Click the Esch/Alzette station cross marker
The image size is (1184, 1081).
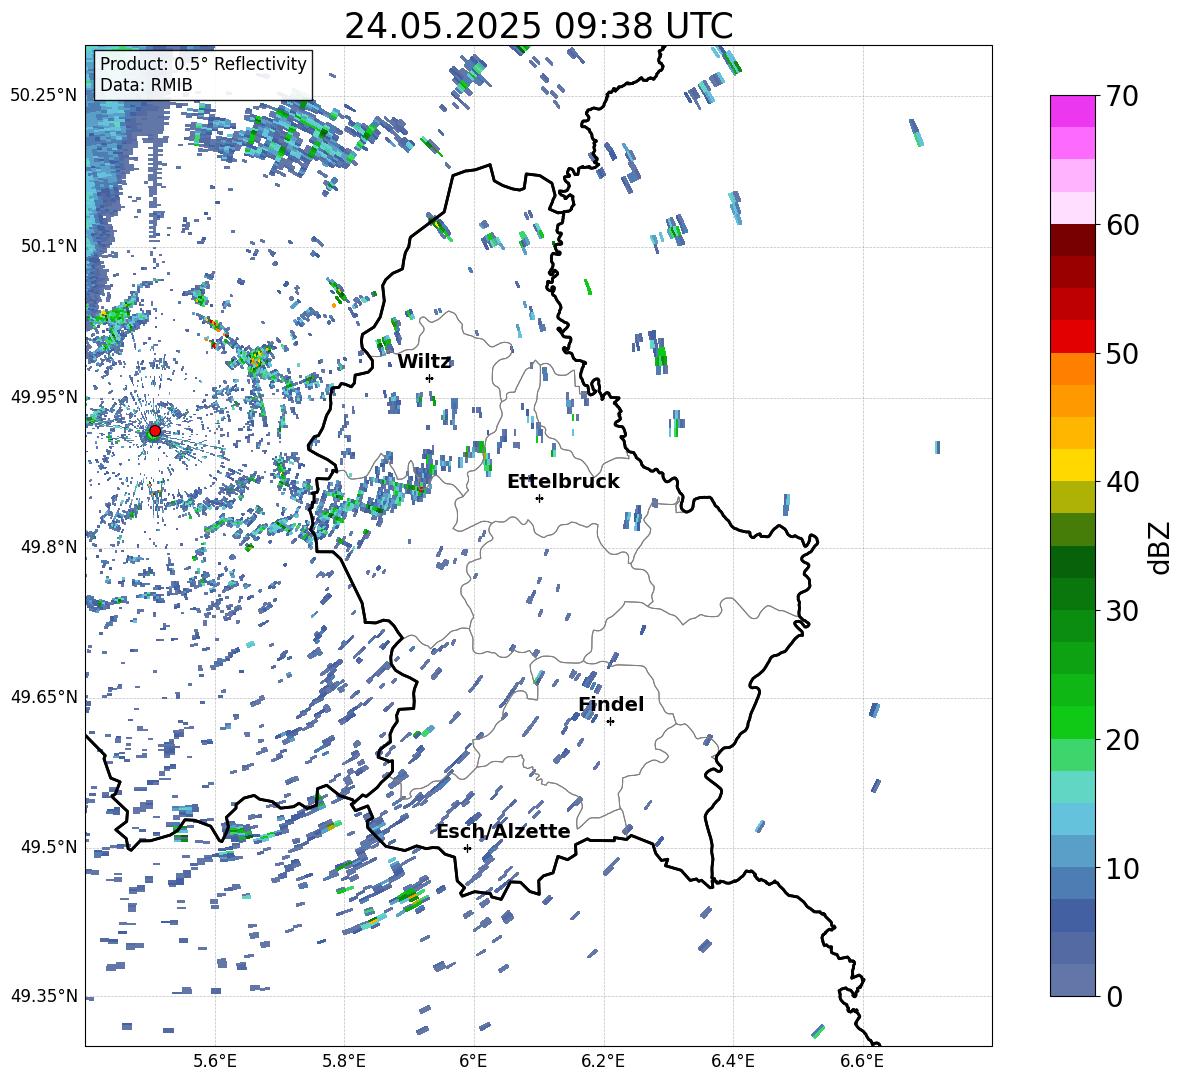pos(467,848)
